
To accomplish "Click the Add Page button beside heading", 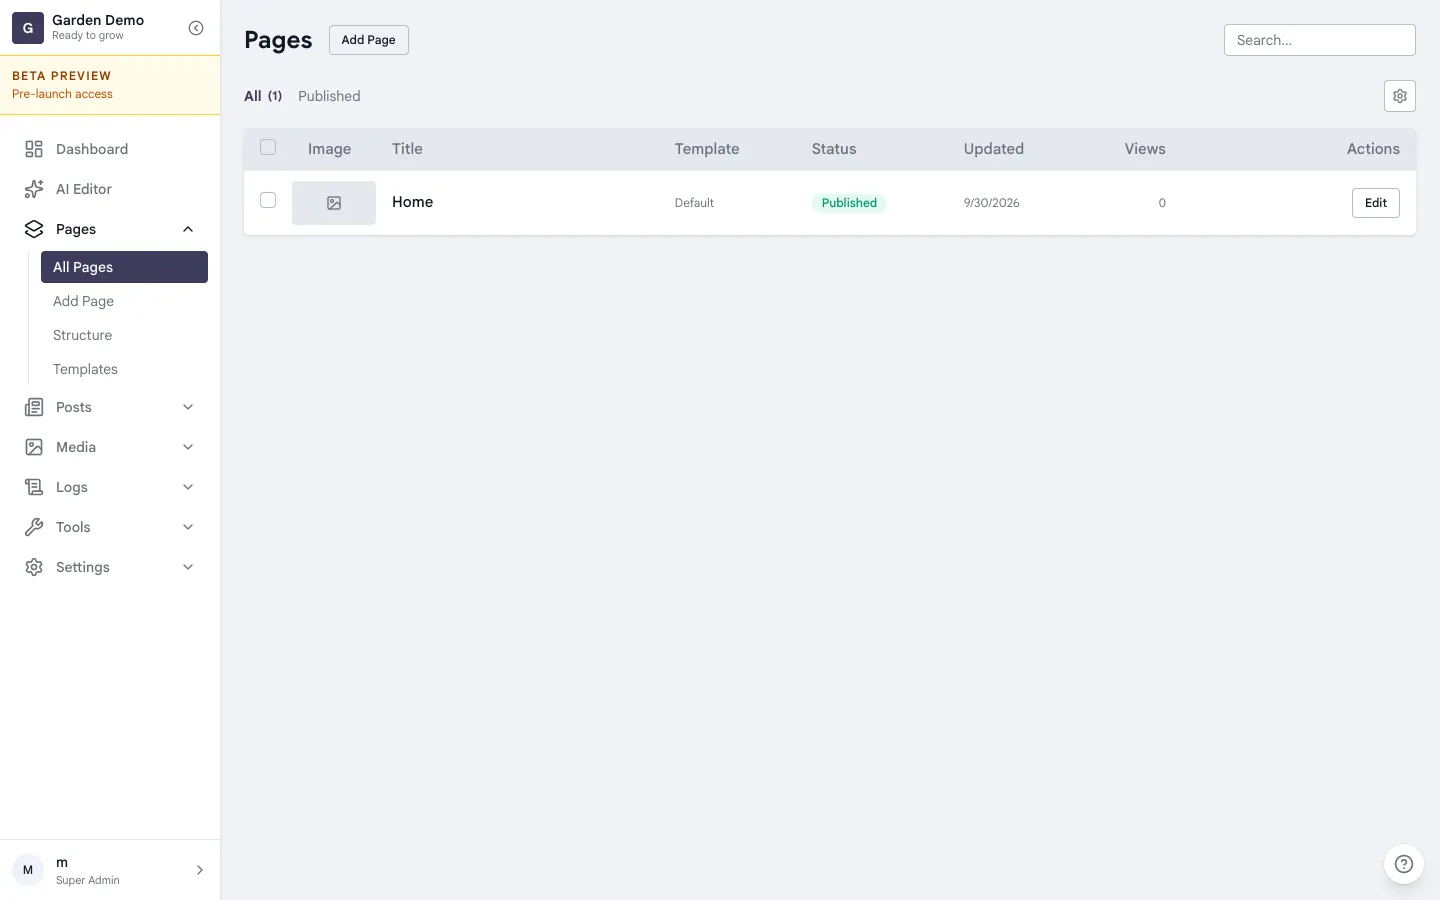I will click(369, 40).
